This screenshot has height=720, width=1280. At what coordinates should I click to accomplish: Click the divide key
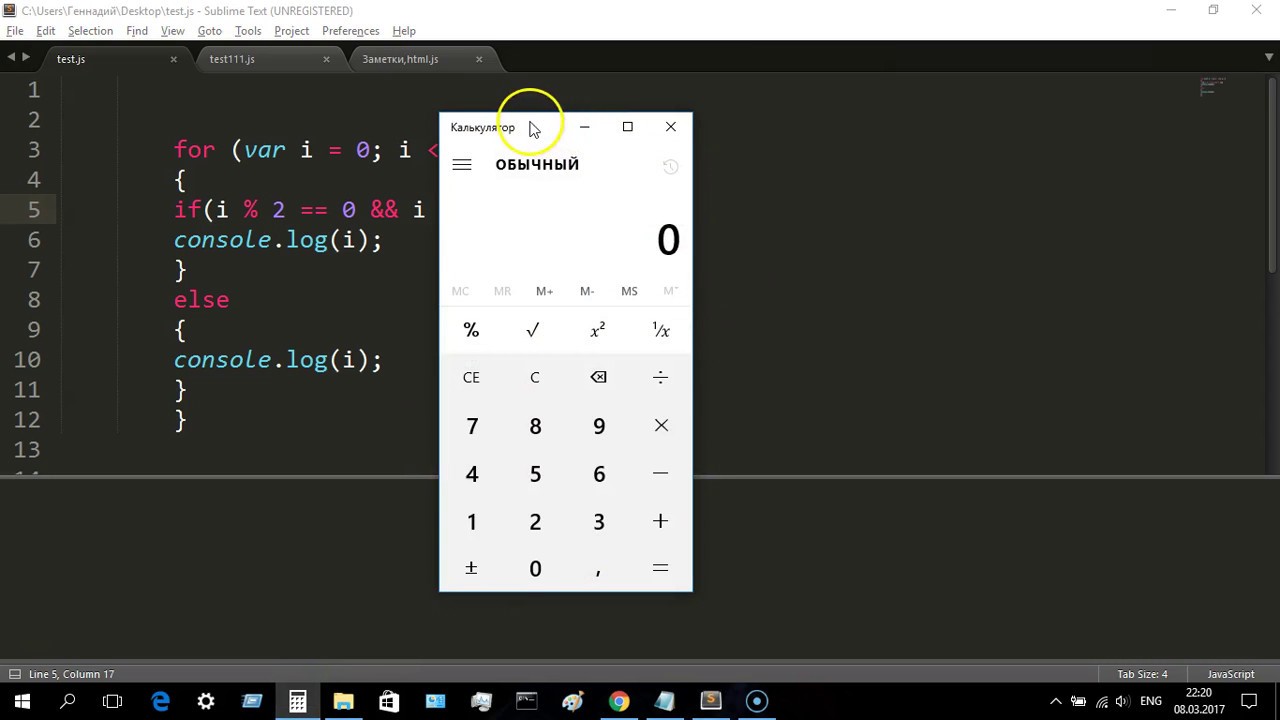coord(661,377)
